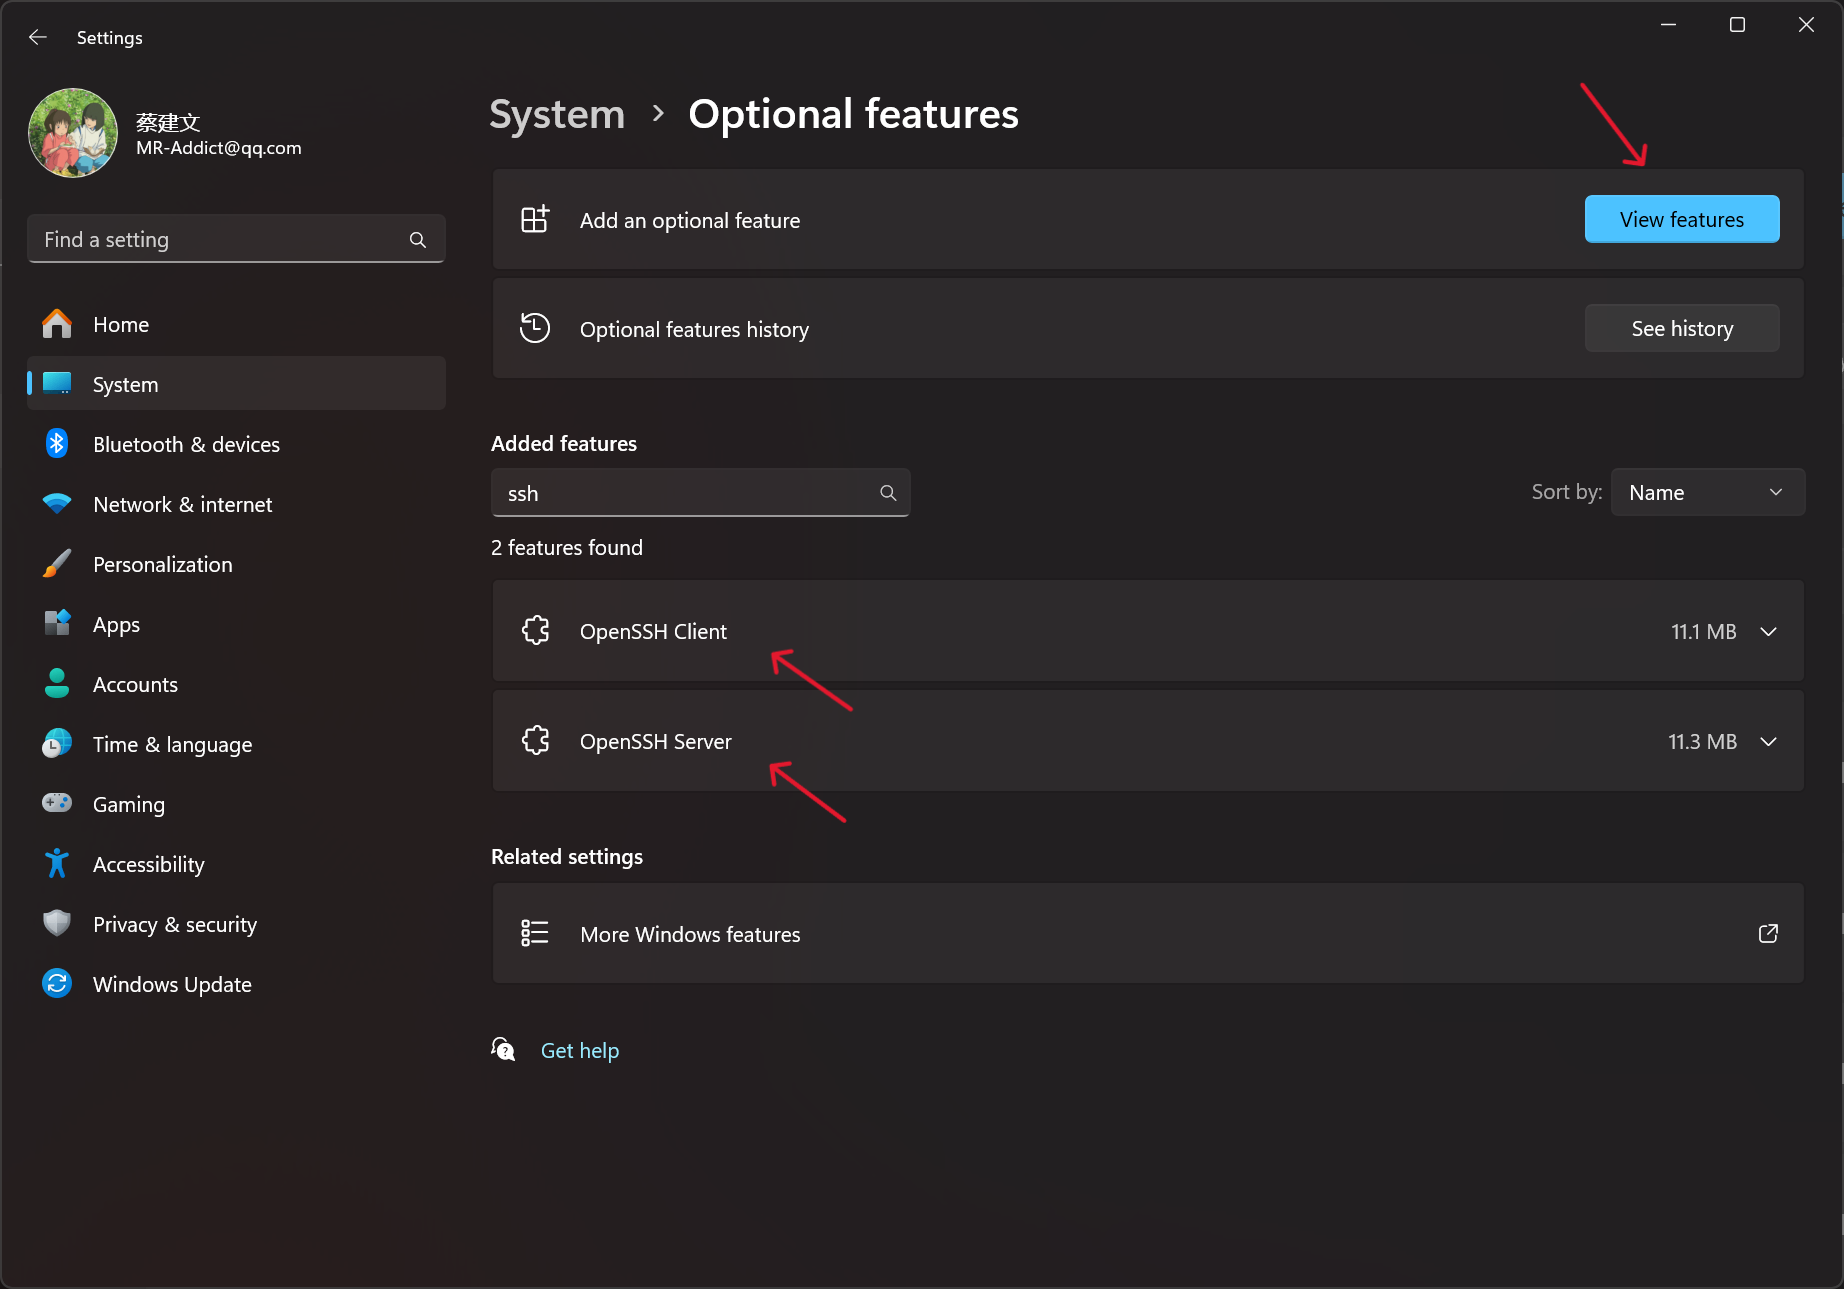Screen dimensions: 1844x1289
Task: Minimize the Settings window
Action: (x=1668, y=25)
